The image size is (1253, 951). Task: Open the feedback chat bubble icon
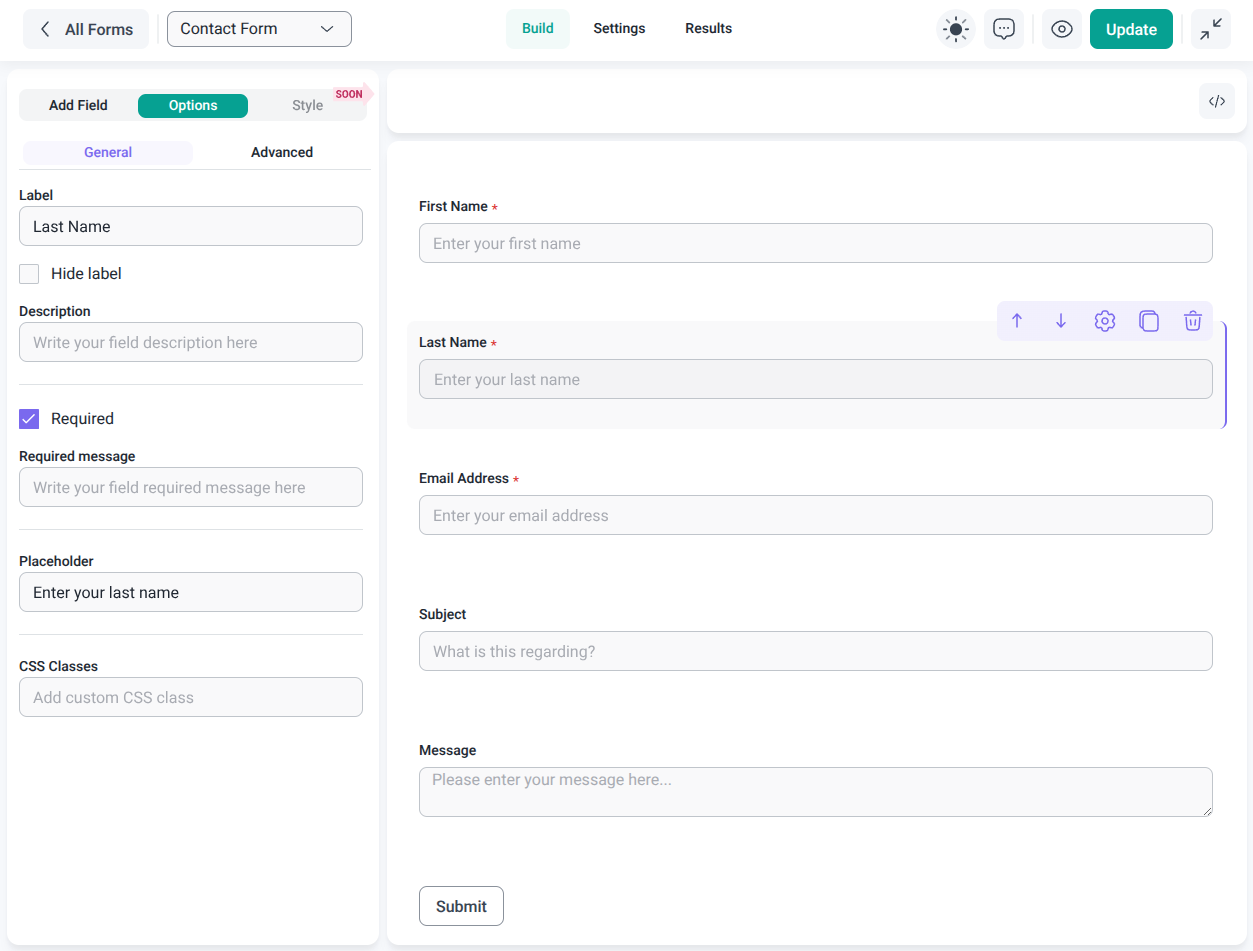coord(1004,29)
